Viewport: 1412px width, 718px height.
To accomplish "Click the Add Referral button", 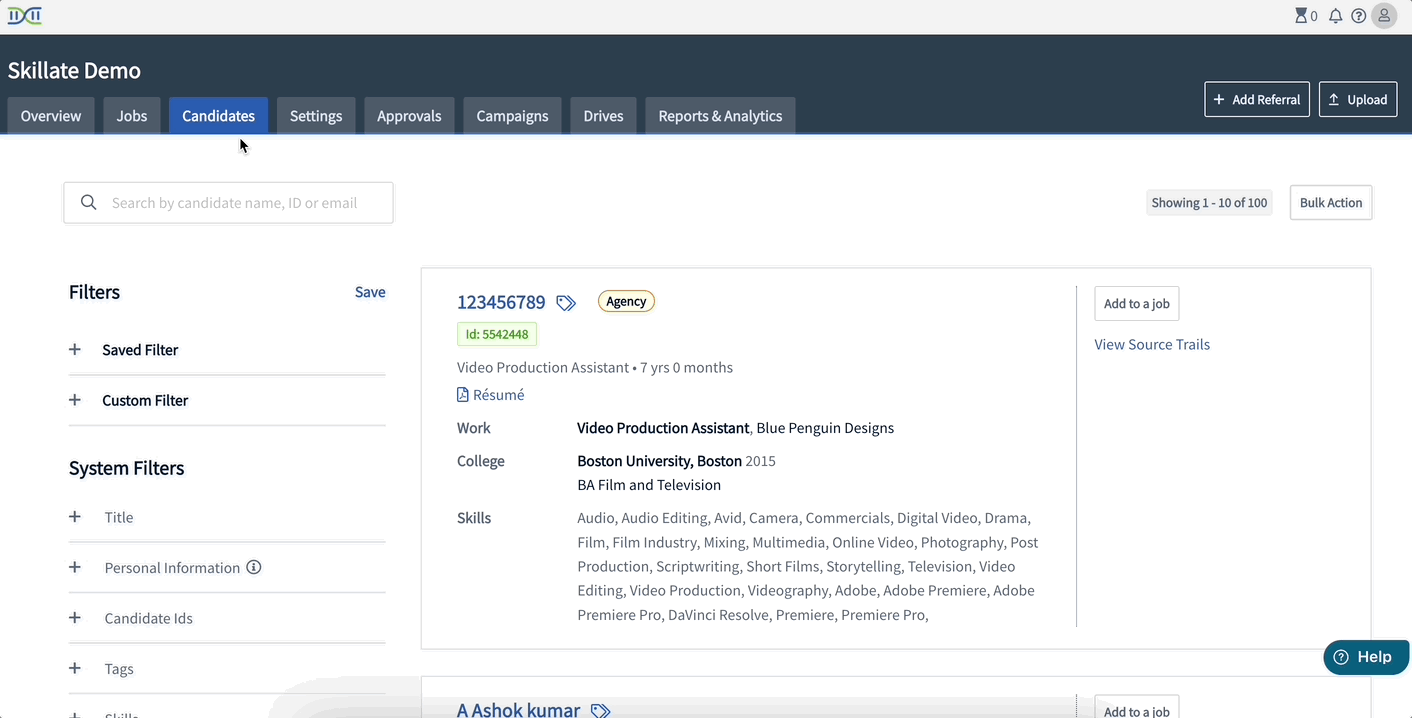I will 1257,99.
